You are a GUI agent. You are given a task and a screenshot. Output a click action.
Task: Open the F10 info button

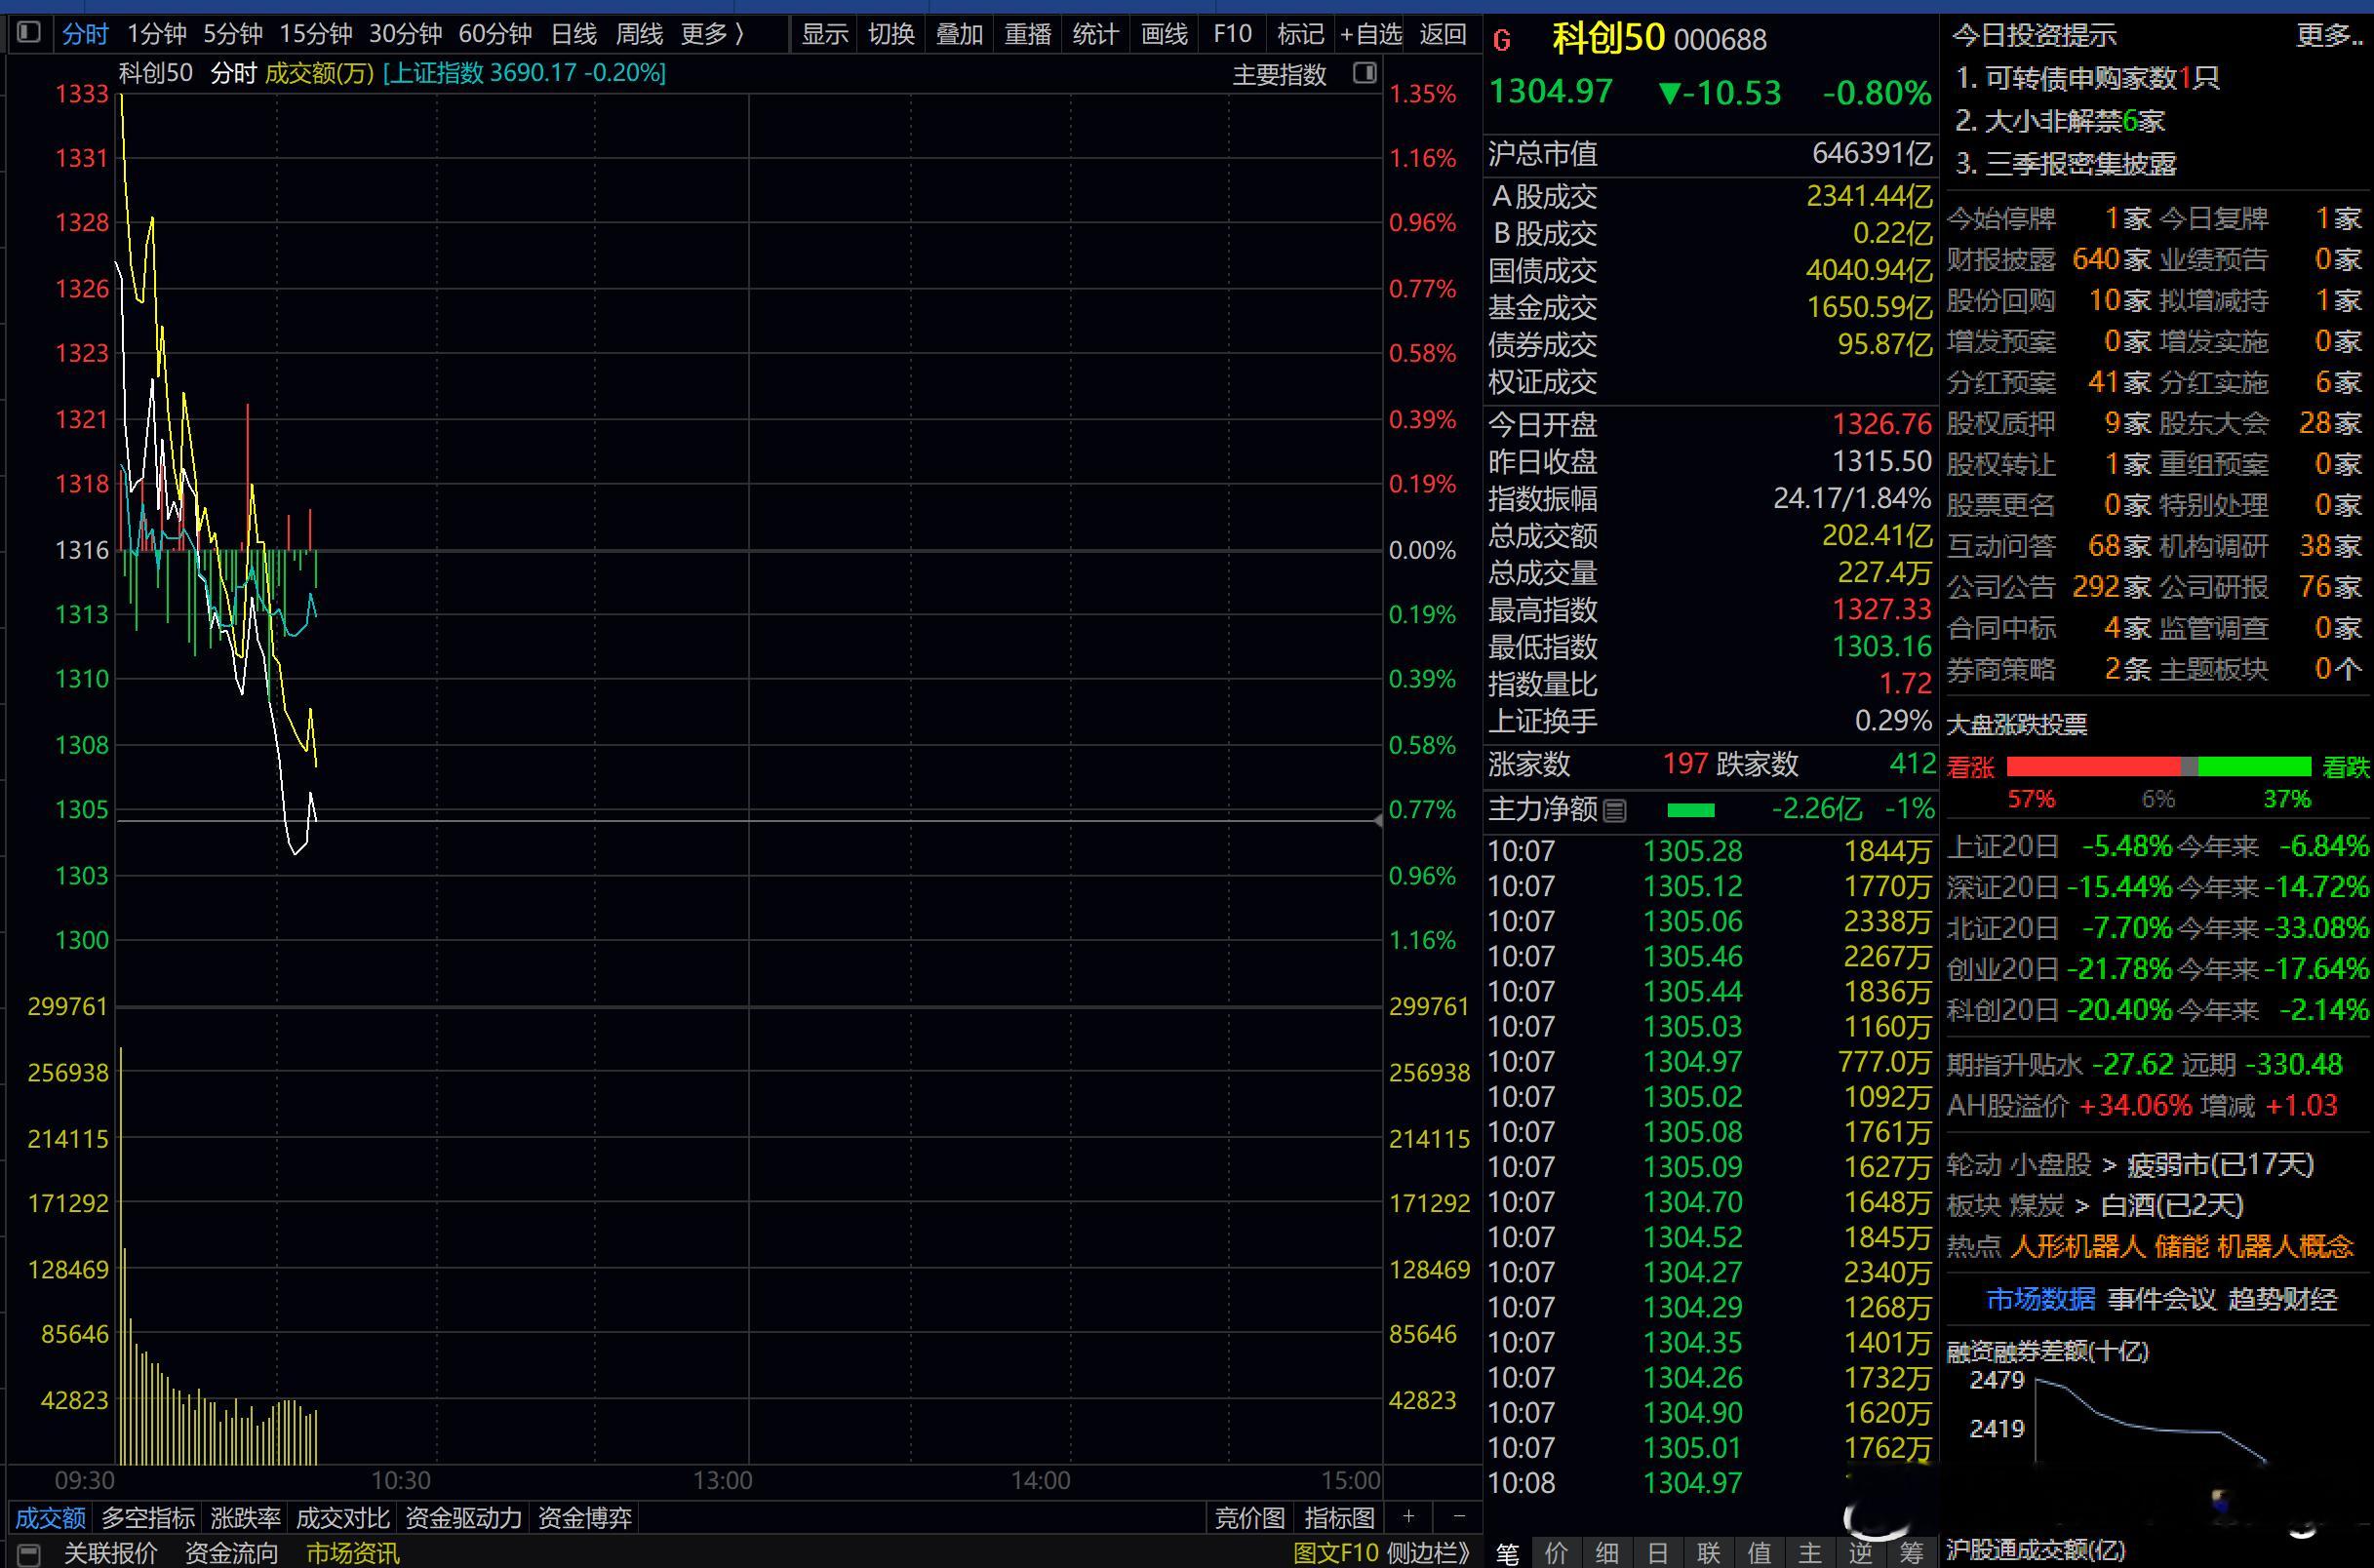1232,34
